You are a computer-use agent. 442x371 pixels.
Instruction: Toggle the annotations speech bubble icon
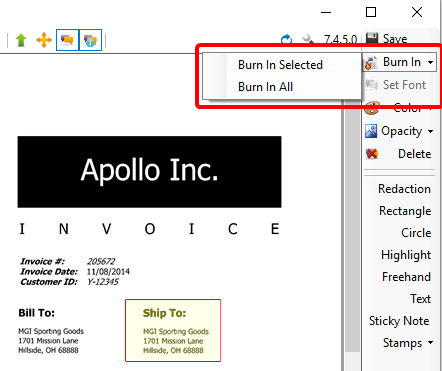click(x=67, y=40)
